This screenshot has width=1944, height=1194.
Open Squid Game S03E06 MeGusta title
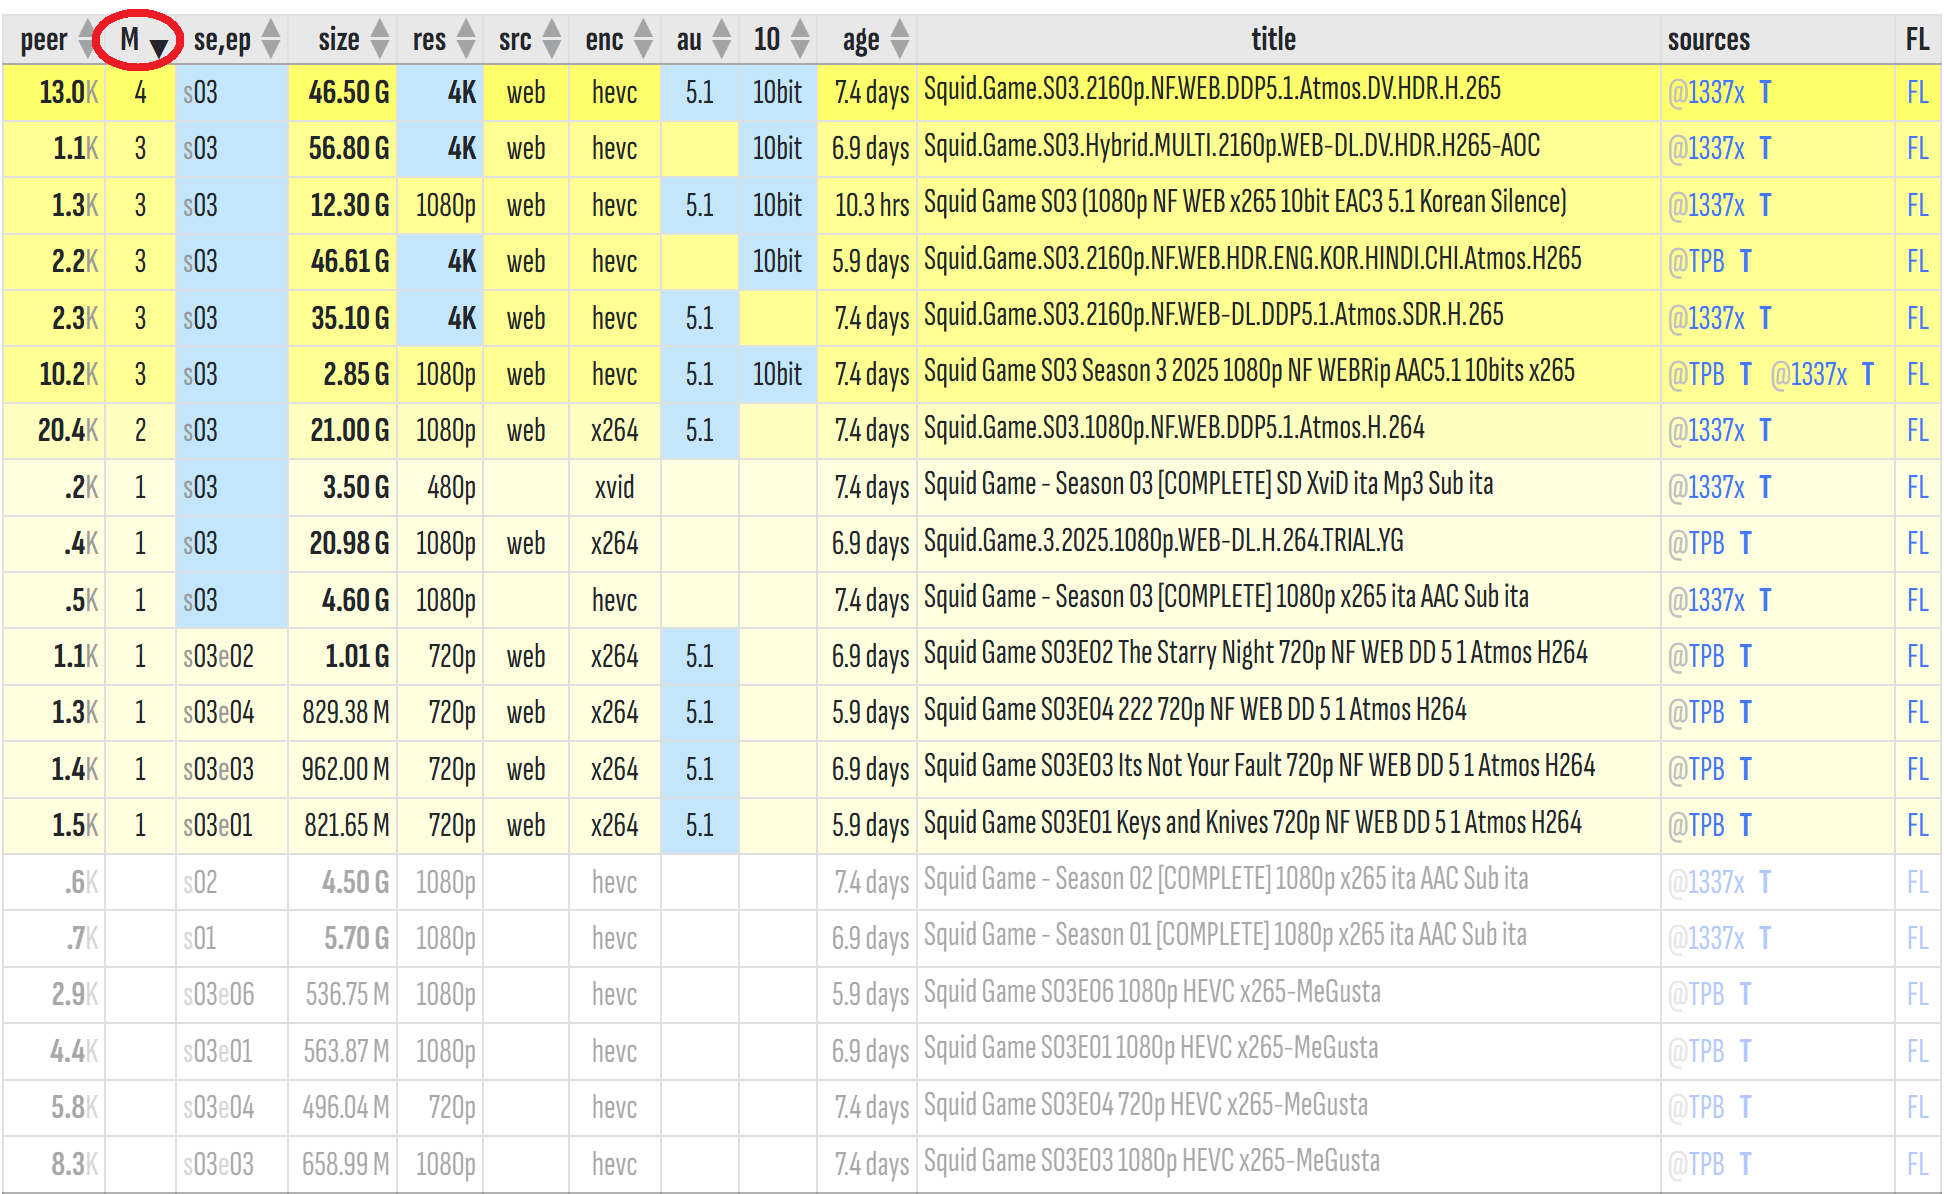coord(1151,993)
